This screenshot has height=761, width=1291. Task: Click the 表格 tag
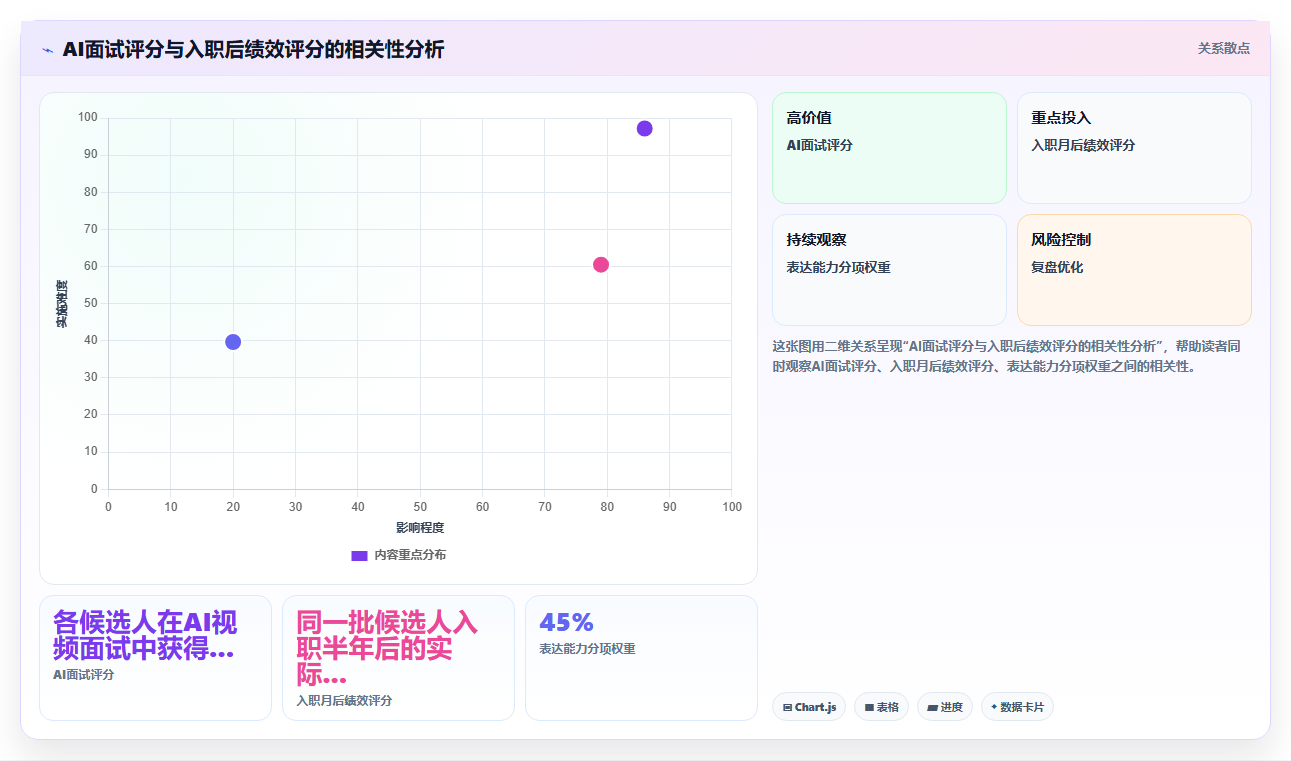pyautogui.click(x=882, y=707)
